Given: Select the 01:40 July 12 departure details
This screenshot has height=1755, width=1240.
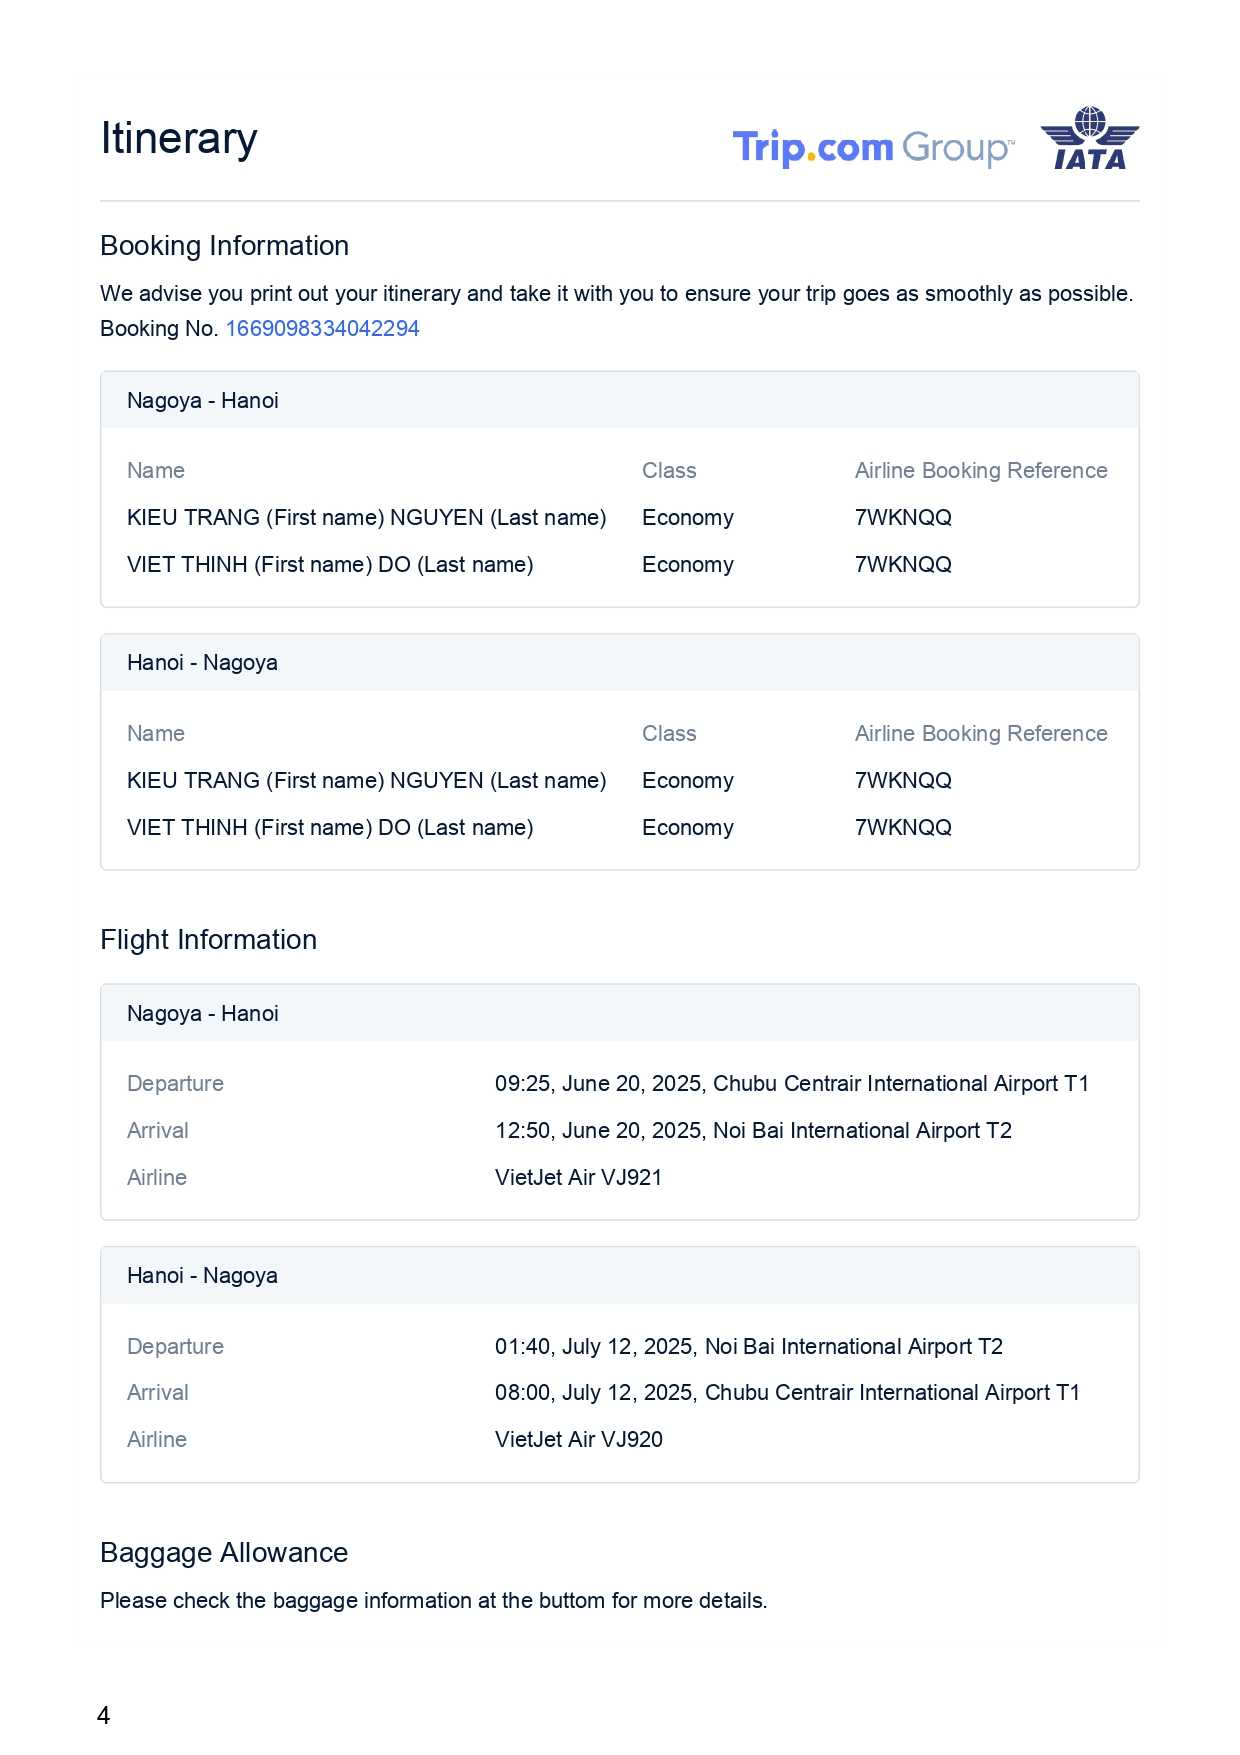Looking at the screenshot, I should point(748,1347).
